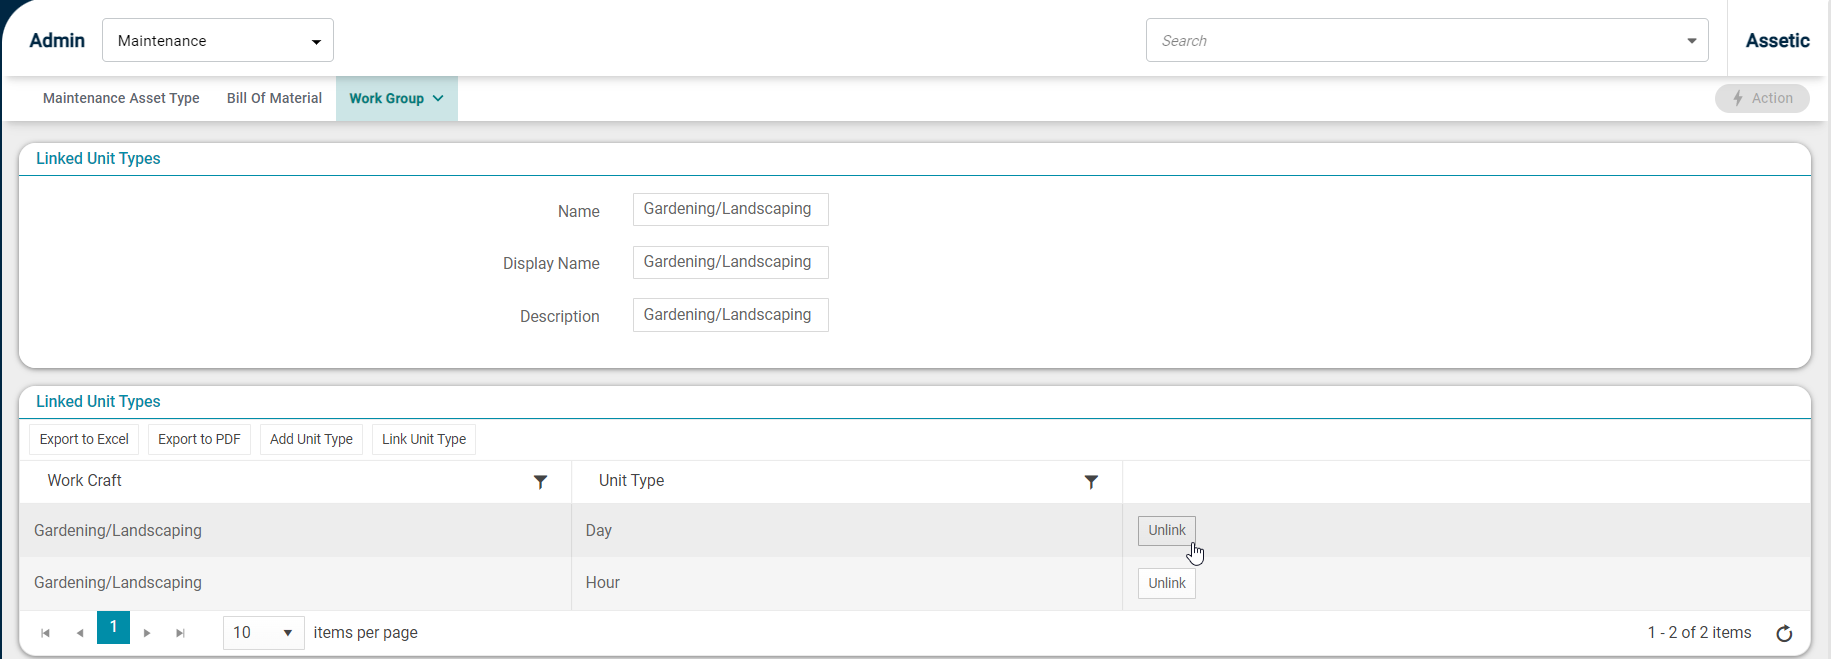Click Link Unit Type button

[424, 439]
